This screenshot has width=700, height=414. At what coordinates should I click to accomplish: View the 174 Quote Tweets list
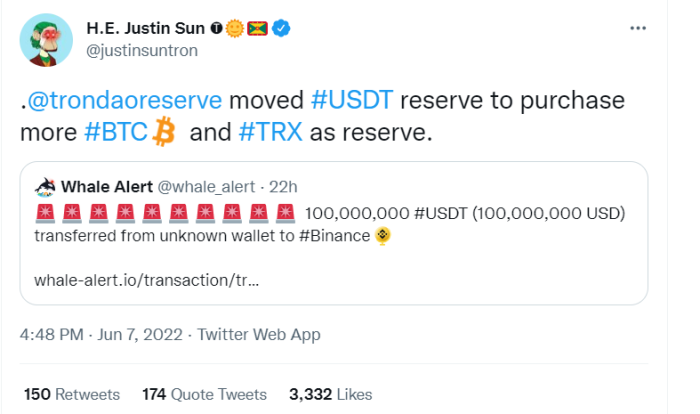[205, 394]
